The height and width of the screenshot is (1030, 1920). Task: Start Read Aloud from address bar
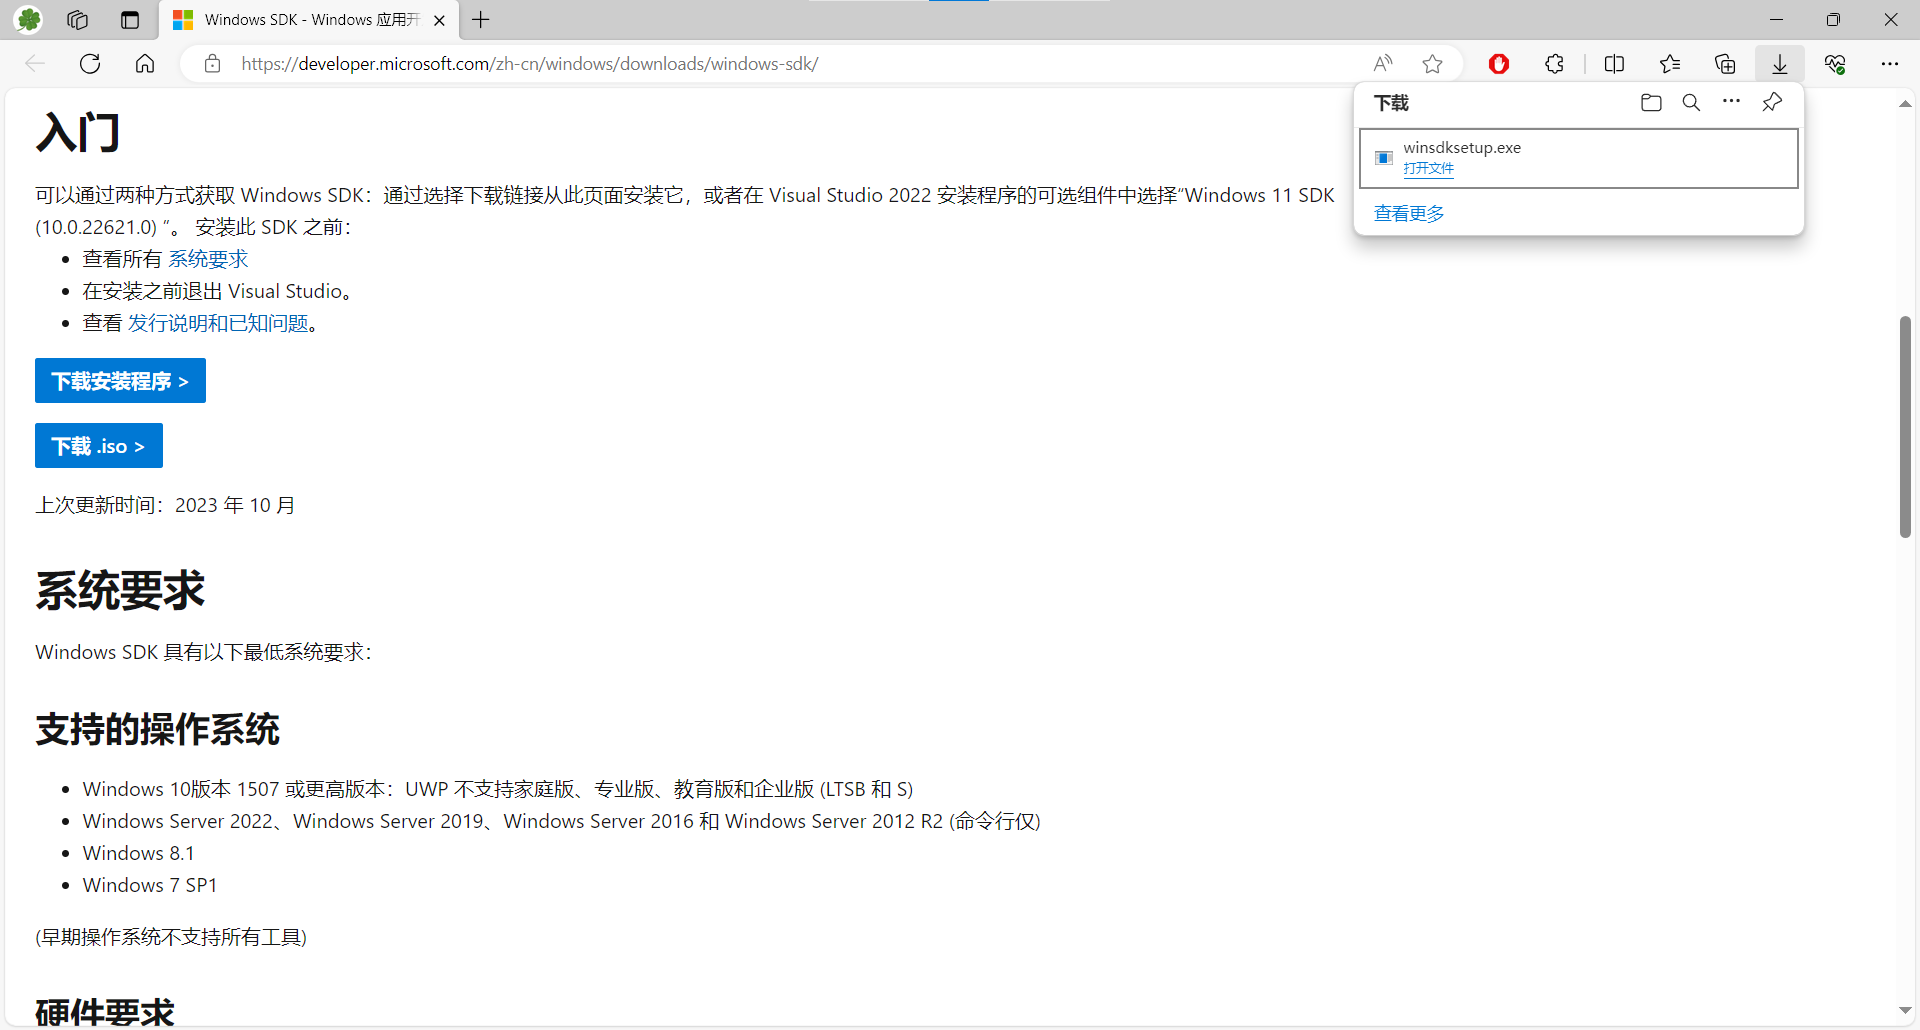[1383, 64]
